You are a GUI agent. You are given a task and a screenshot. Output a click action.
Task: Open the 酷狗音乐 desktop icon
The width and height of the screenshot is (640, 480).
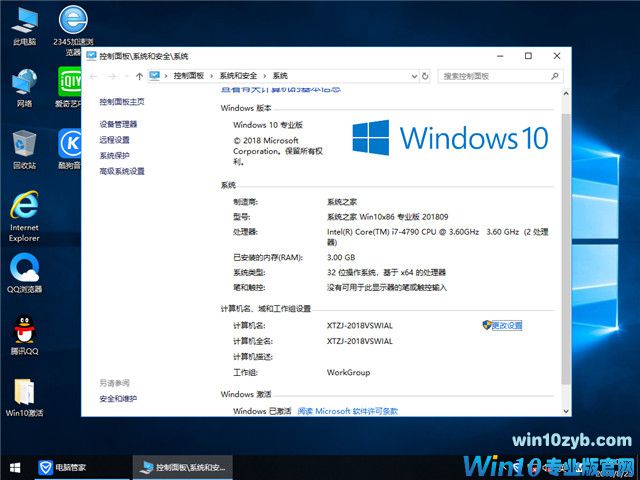click(69, 149)
